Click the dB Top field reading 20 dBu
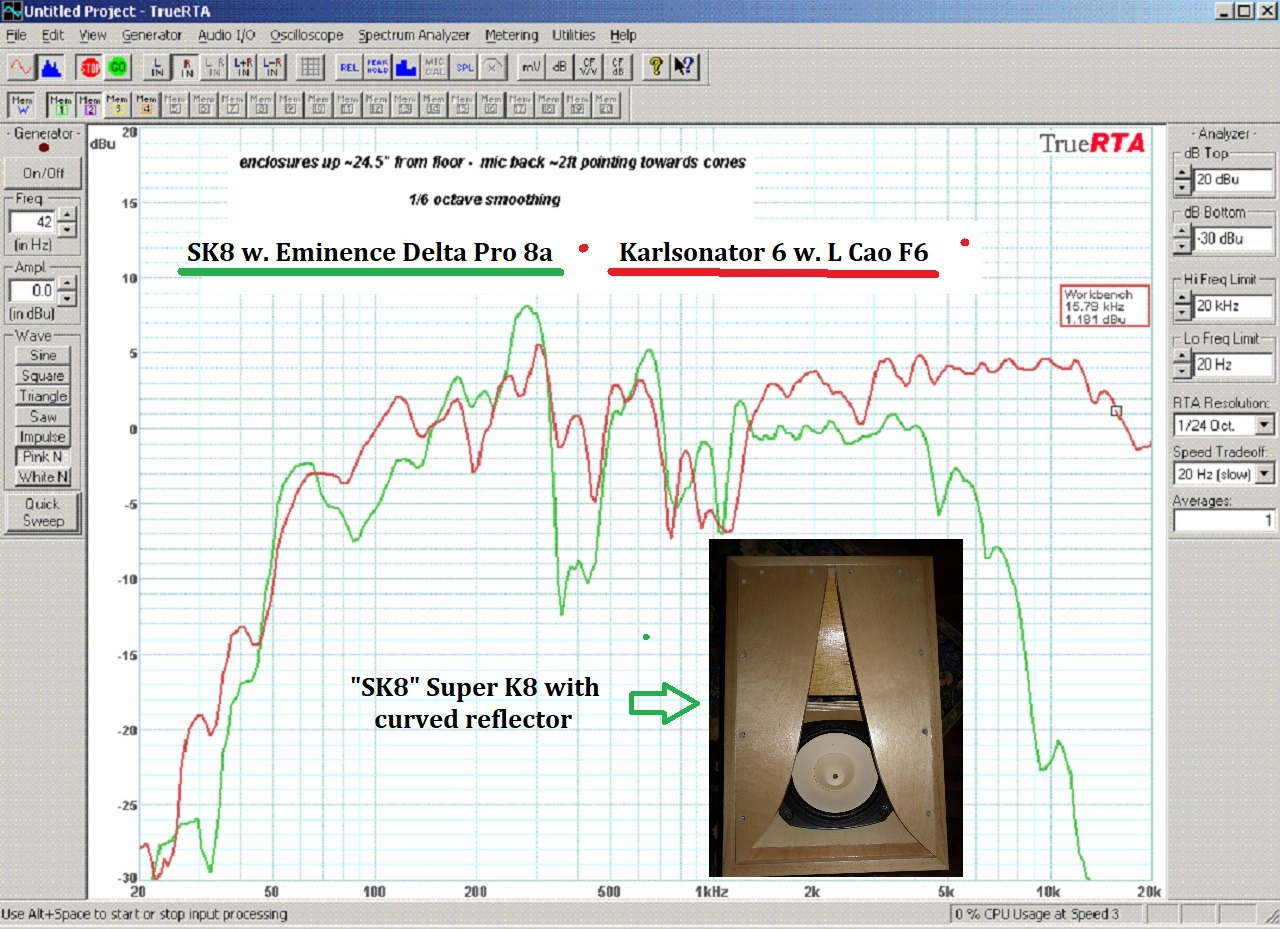 (1233, 181)
